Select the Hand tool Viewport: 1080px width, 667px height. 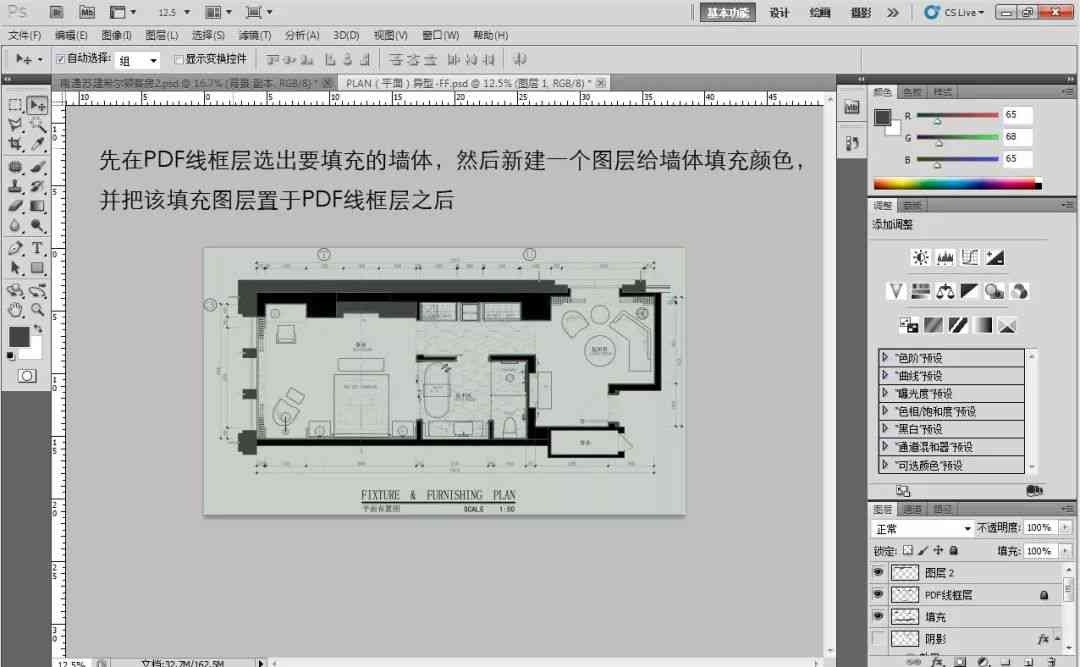15,310
